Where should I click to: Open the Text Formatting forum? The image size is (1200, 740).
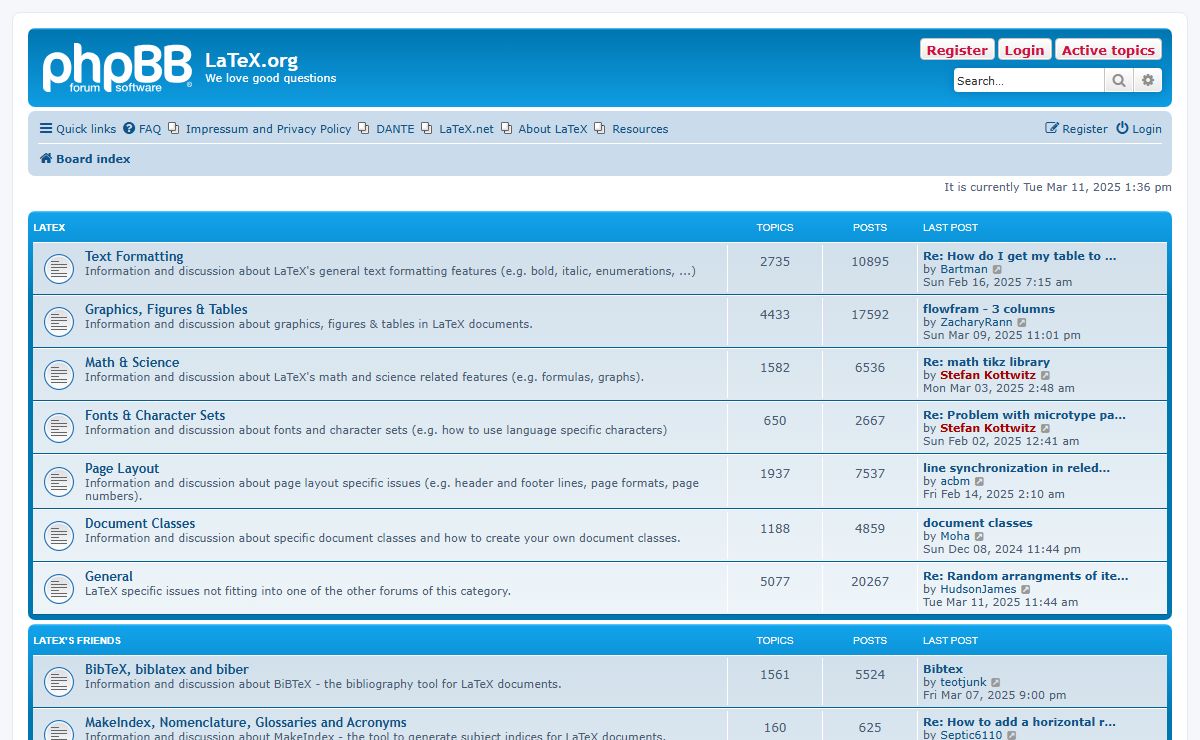[134, 256]
